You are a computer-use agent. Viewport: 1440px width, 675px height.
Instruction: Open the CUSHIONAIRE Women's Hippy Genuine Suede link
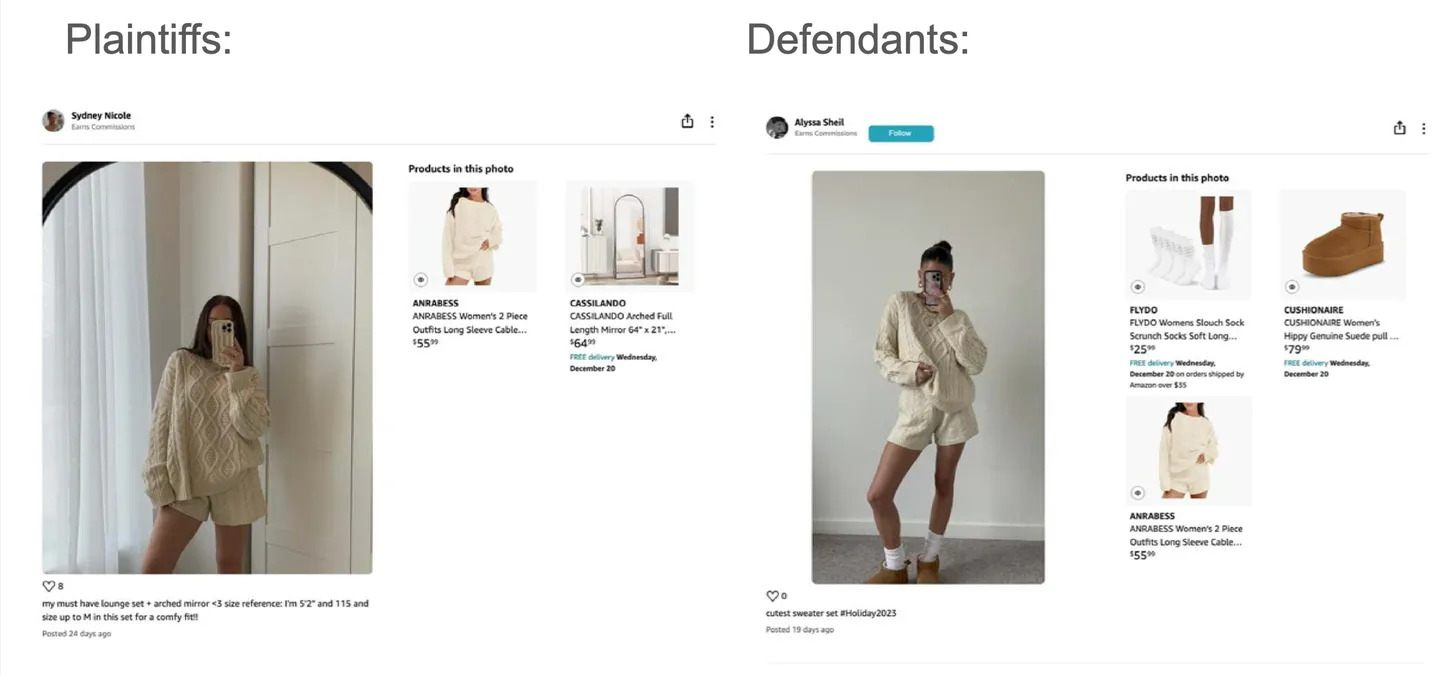click(1341, 329)
